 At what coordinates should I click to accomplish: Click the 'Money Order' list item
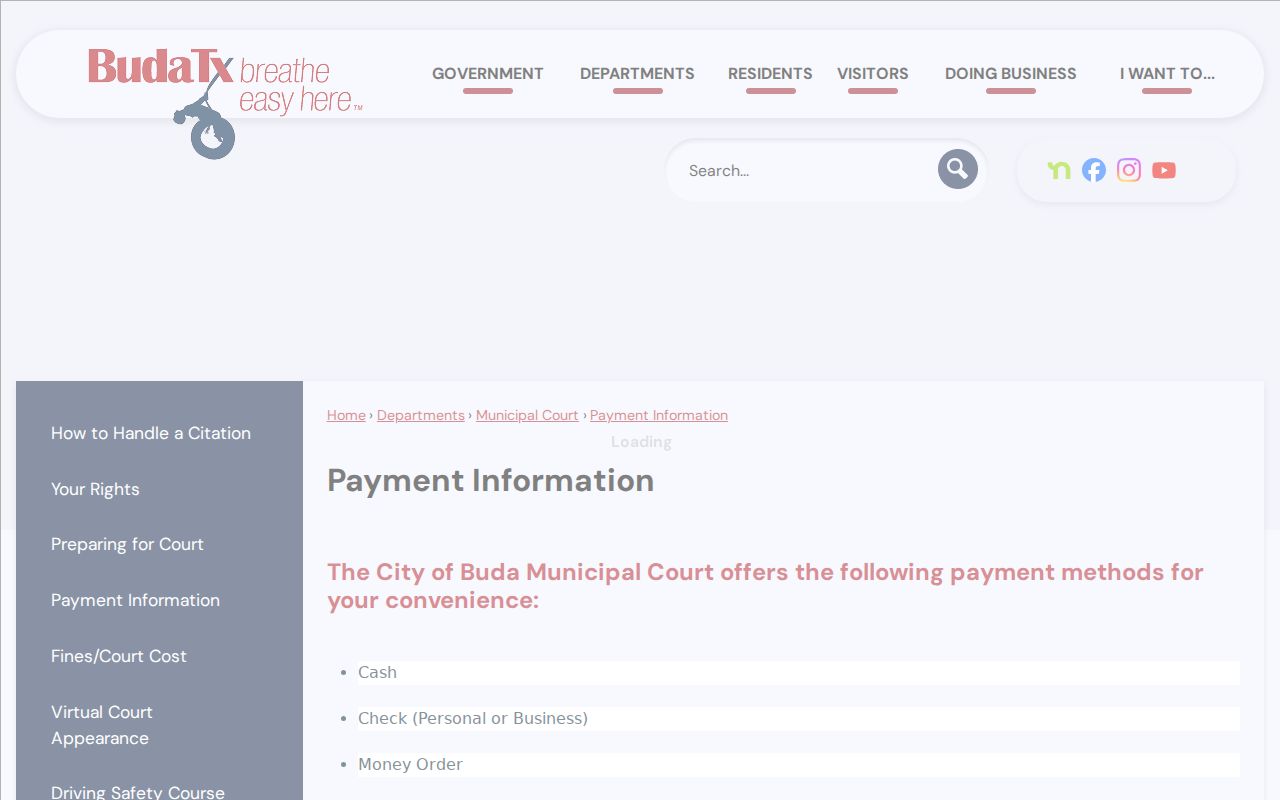(x=798, y=765)
